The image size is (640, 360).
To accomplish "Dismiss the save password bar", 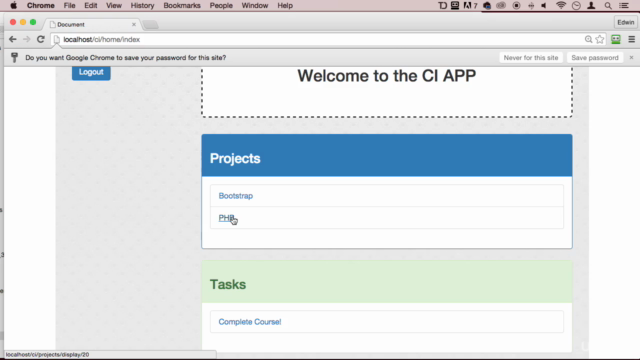I will [x=631, y=58].
